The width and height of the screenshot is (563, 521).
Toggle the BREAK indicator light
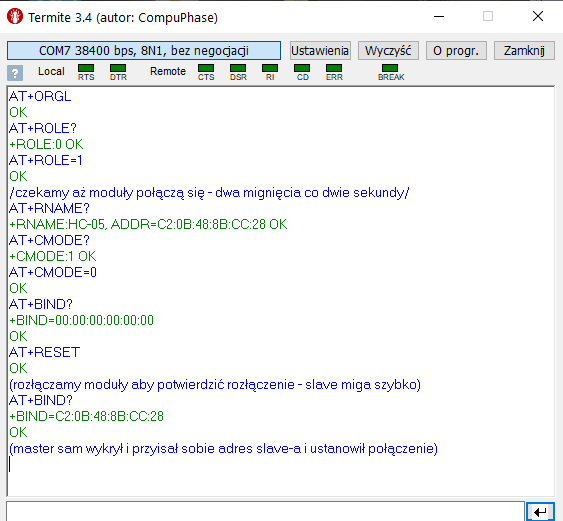coord(390,68)
